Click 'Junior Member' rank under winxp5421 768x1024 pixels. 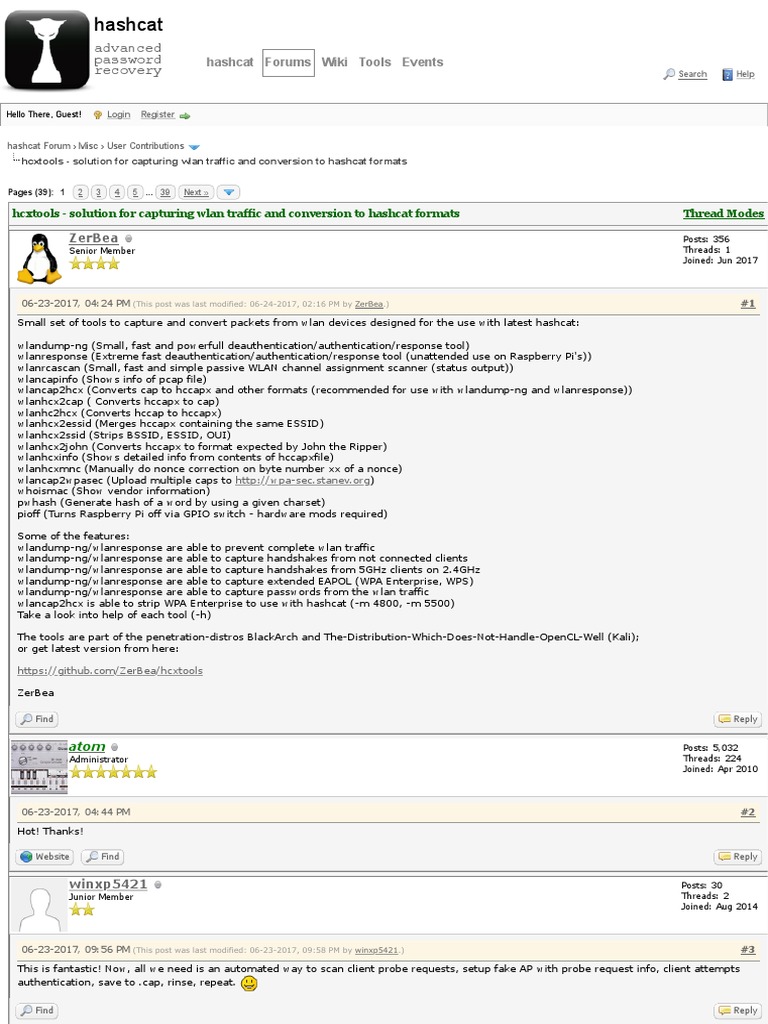coord(101,897)
